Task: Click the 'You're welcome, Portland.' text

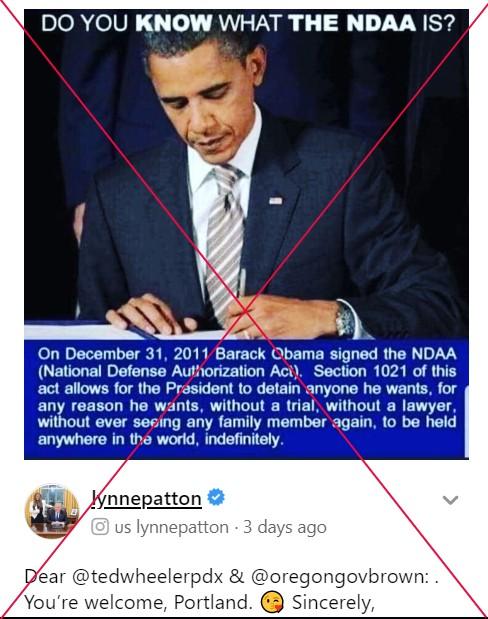Action: [138, 602]
